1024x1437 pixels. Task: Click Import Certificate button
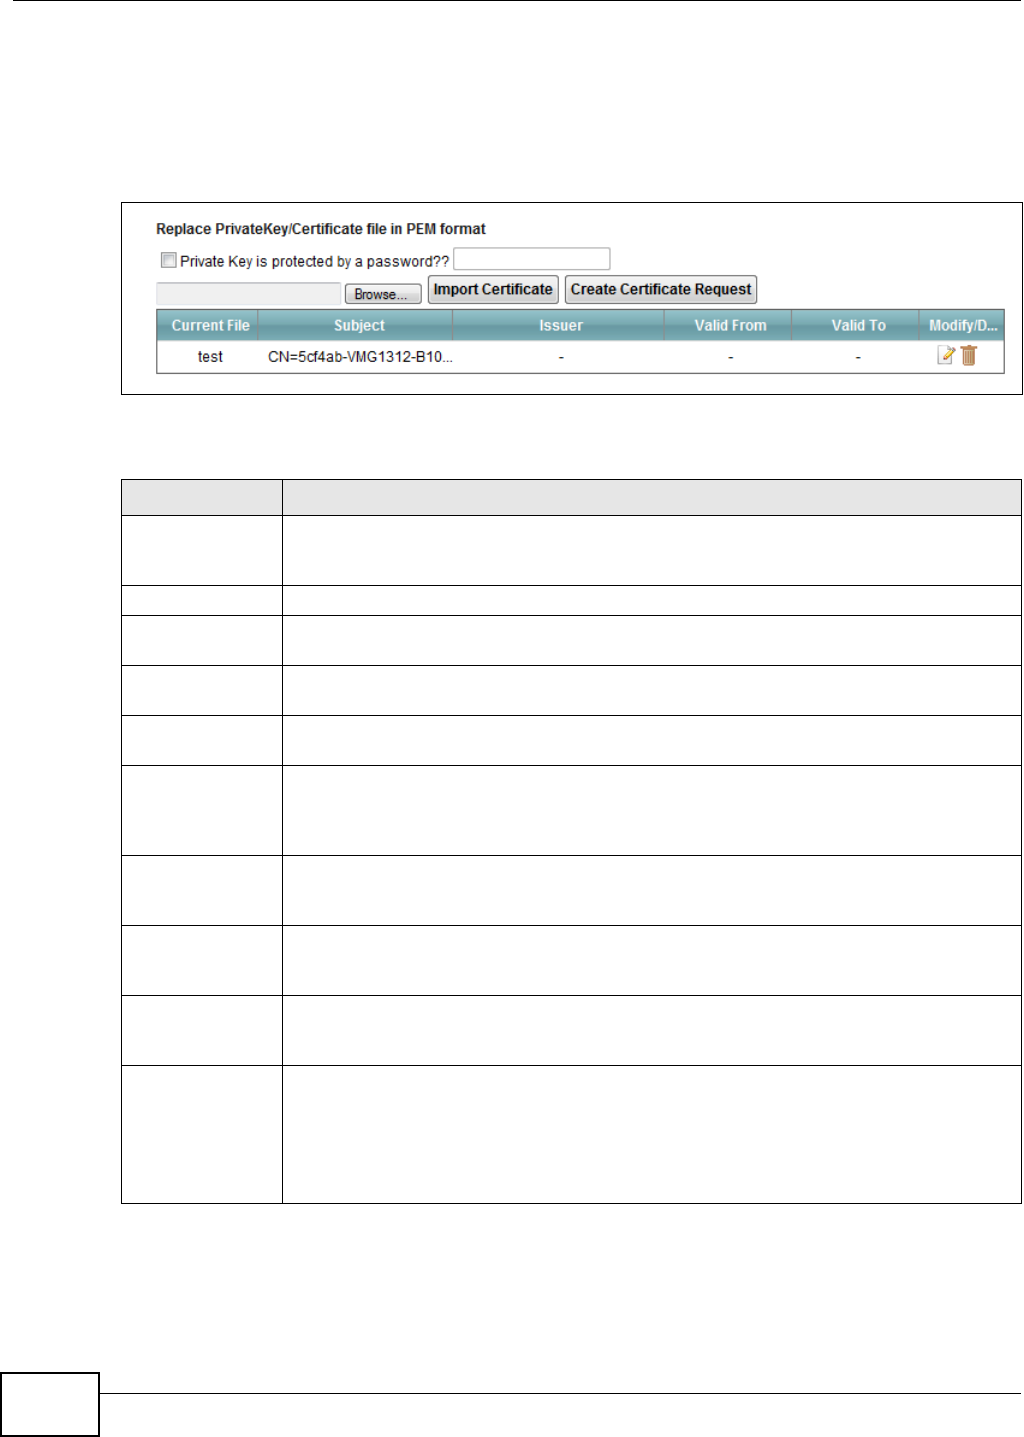tap(493, 289)
